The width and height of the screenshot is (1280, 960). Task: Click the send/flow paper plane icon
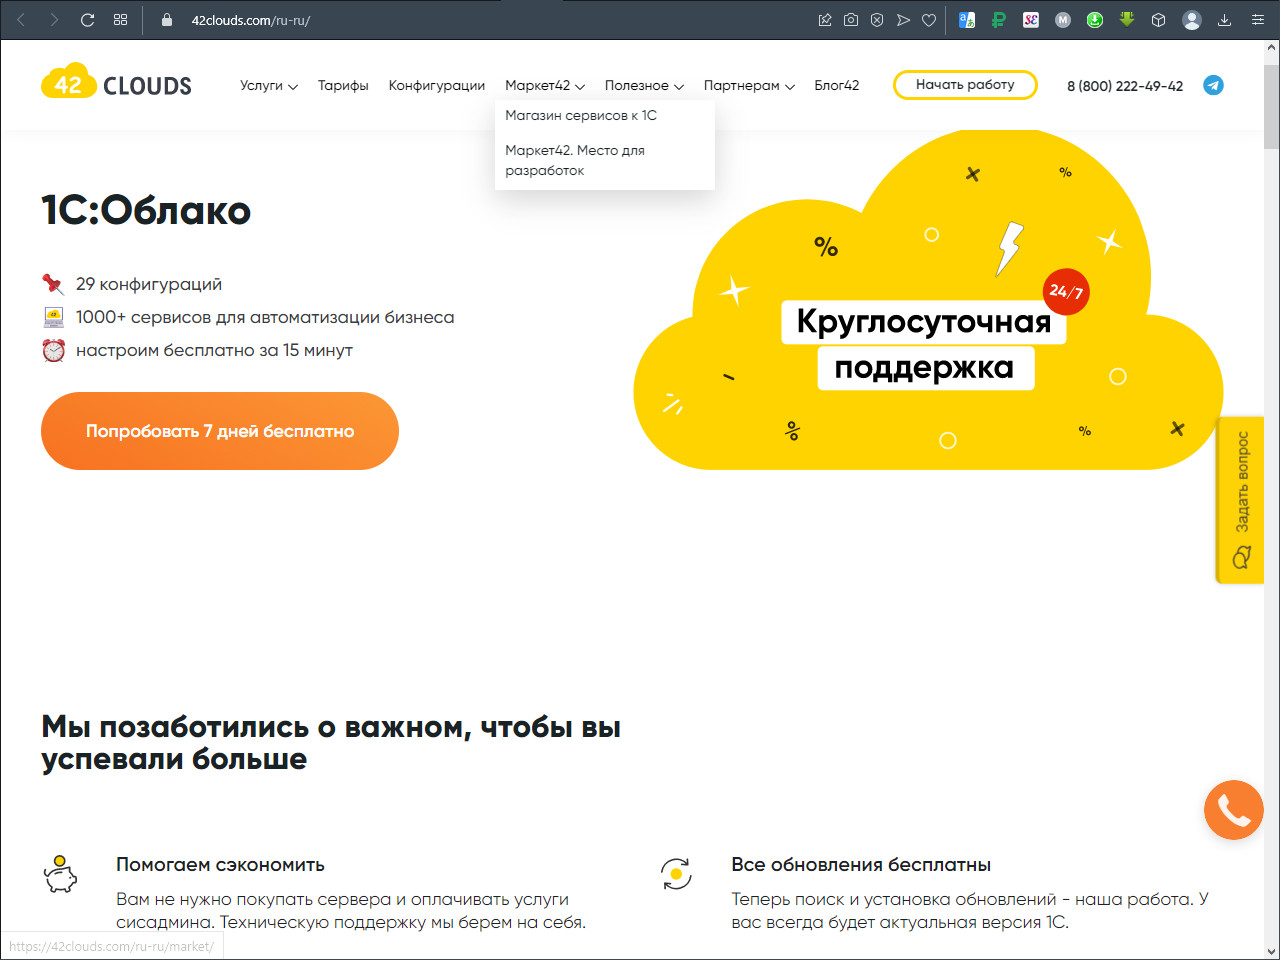coord(903,20)
